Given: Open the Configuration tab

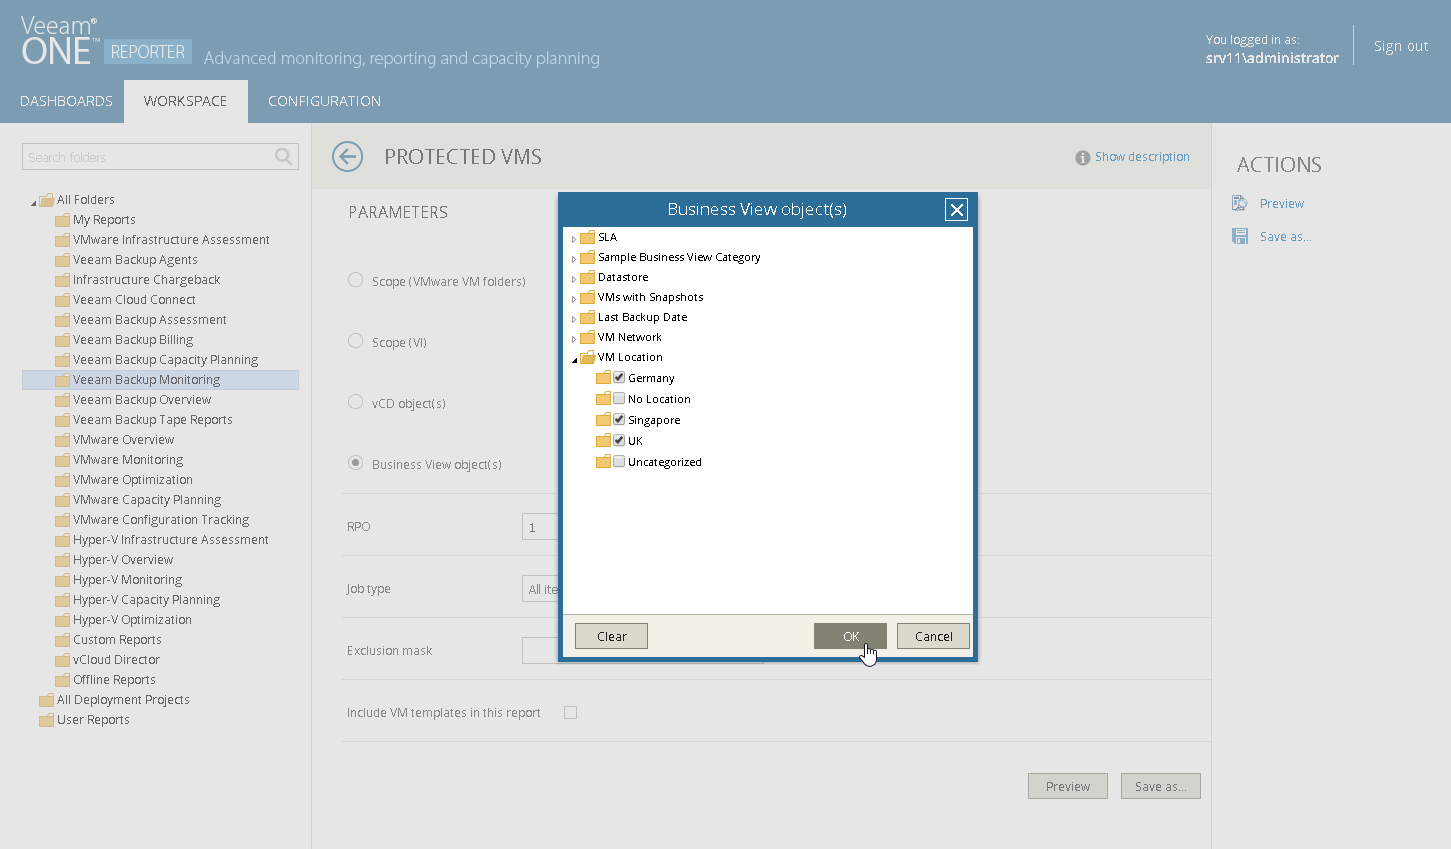Looking at the screenshot, I should (x=324, y=101).
